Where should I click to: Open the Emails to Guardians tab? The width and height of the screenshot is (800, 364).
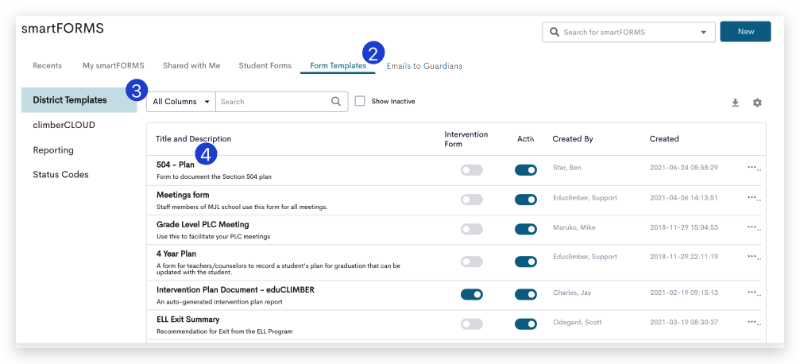coord(424,66)
